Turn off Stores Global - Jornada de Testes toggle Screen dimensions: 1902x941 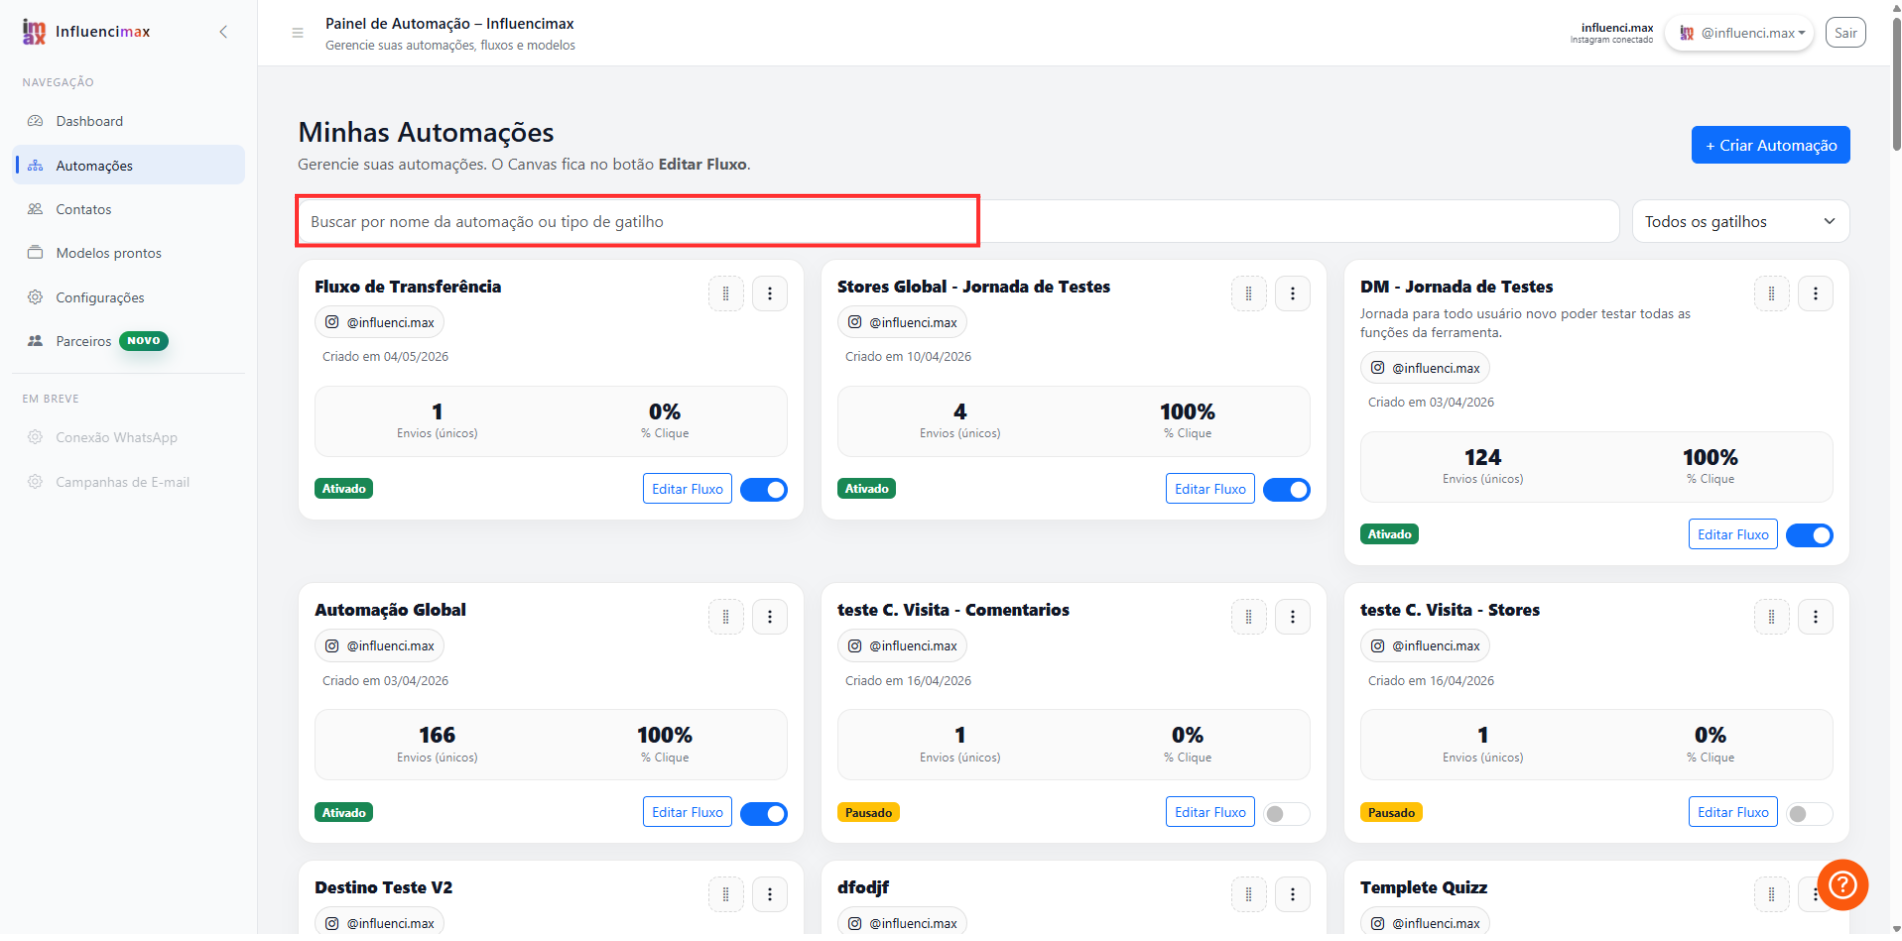tap(1287, 490)
